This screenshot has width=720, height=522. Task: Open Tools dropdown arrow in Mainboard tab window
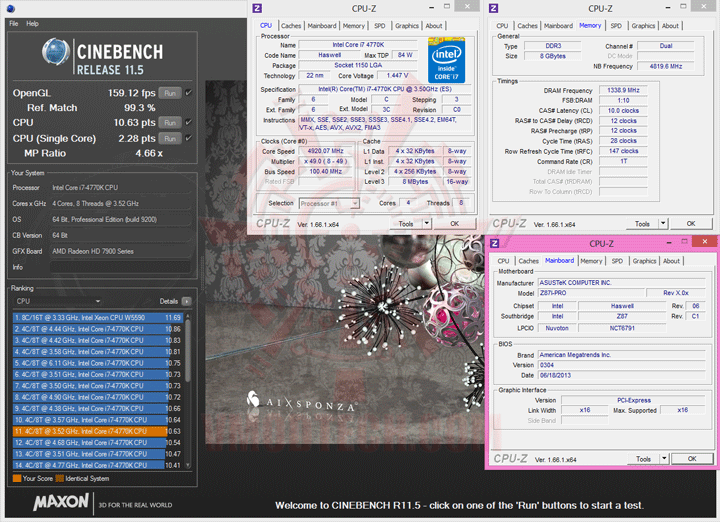(664, 459)
